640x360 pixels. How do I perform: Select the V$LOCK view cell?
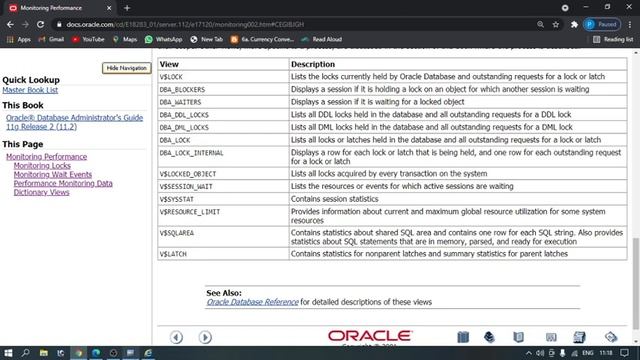point(223,77)
